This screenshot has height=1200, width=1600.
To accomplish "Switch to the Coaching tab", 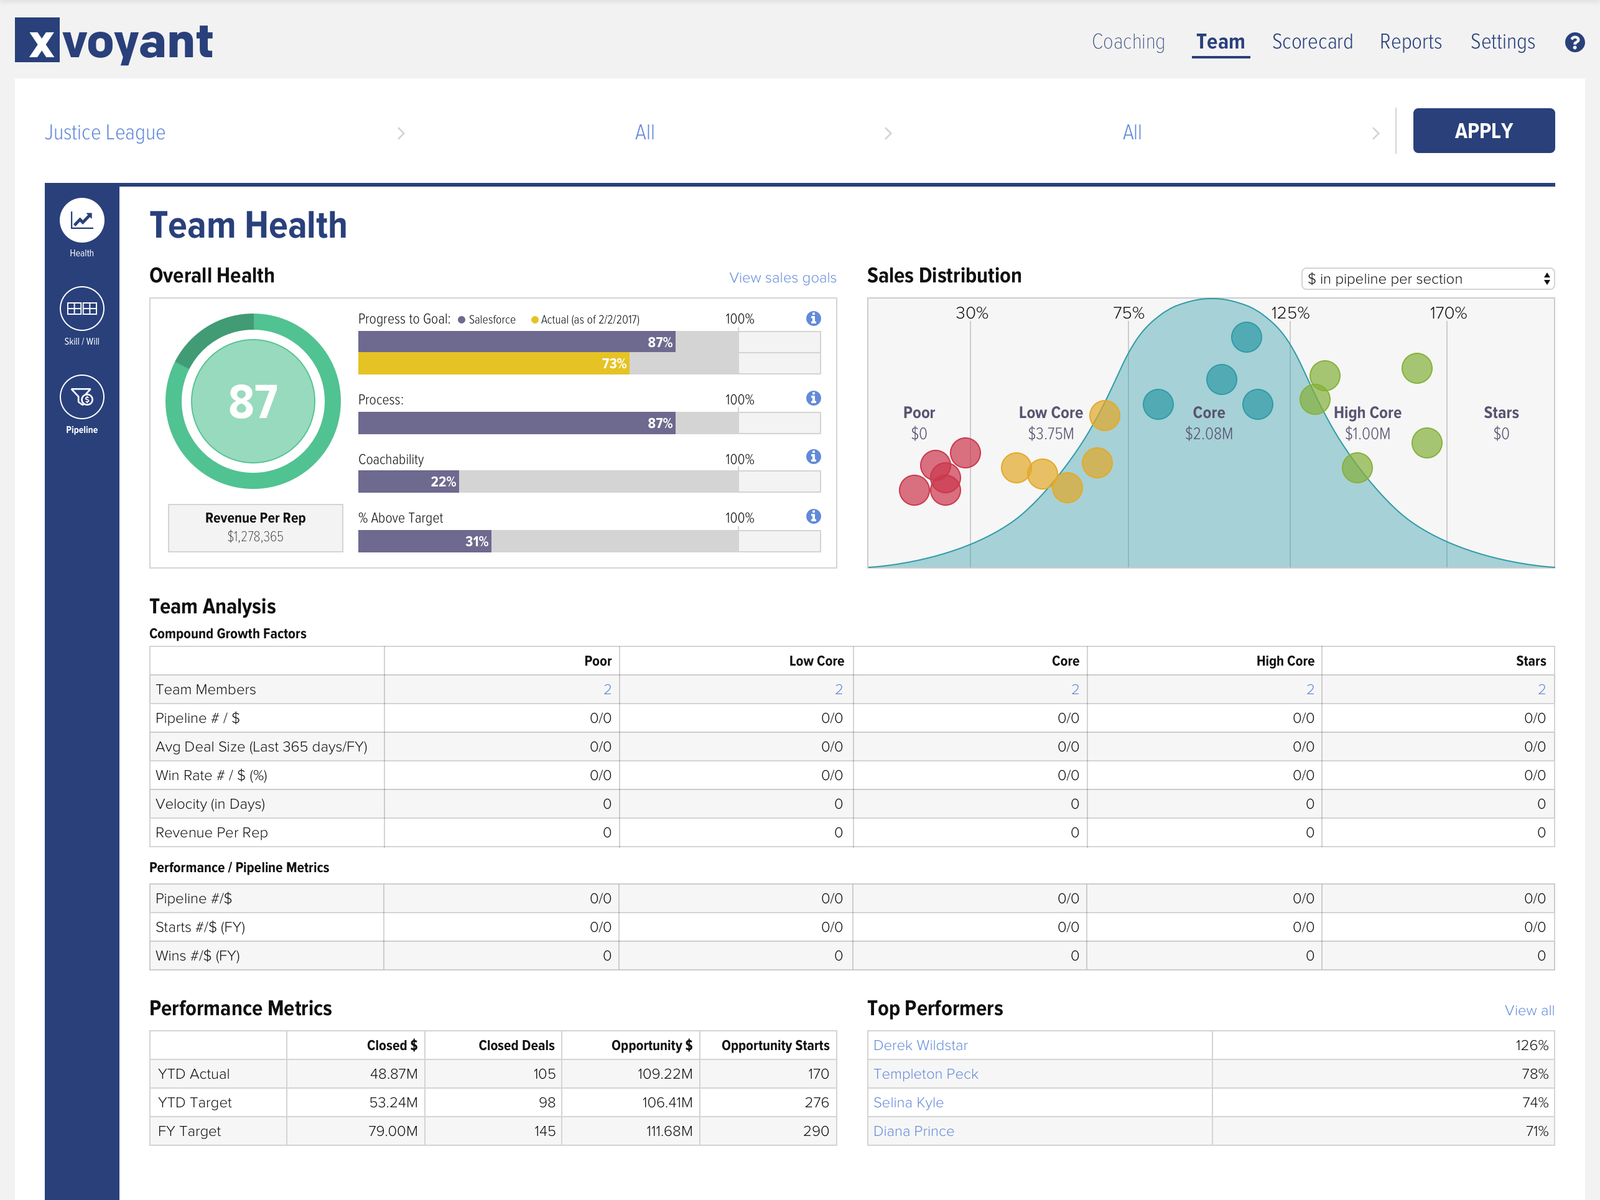I will [x=1128, y=42].
